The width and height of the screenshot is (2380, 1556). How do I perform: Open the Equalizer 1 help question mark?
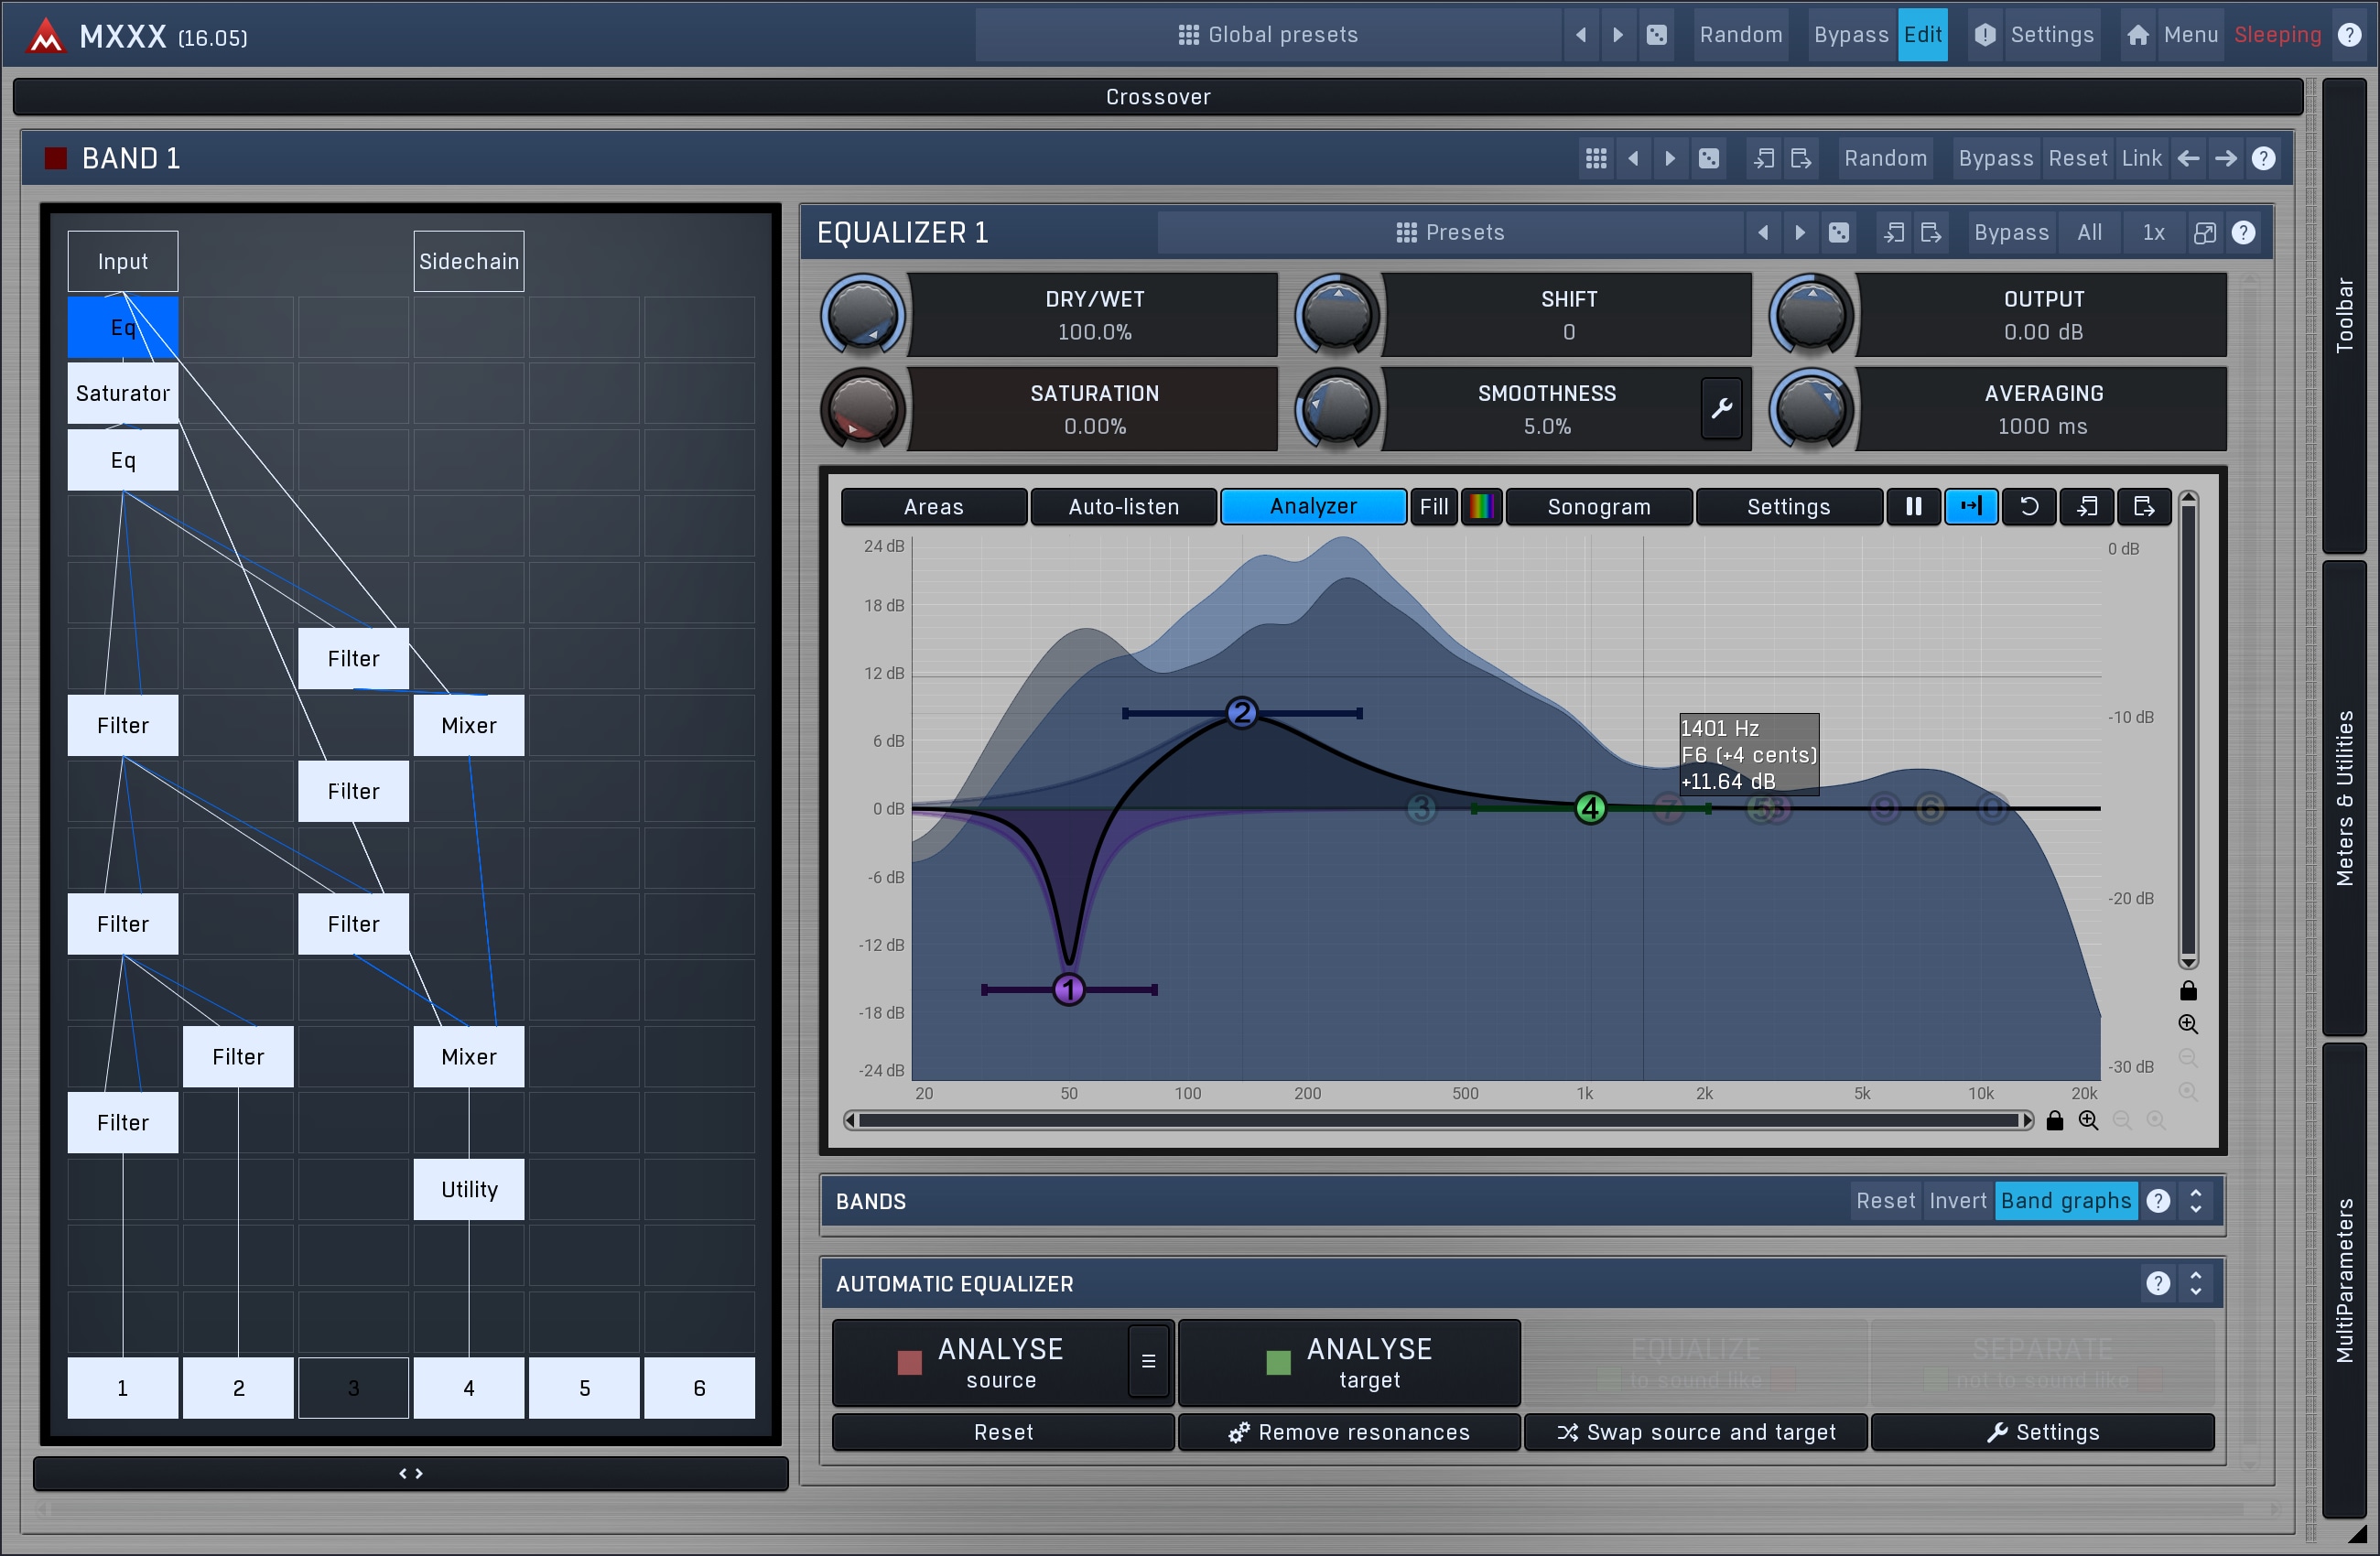(2243, 232)
